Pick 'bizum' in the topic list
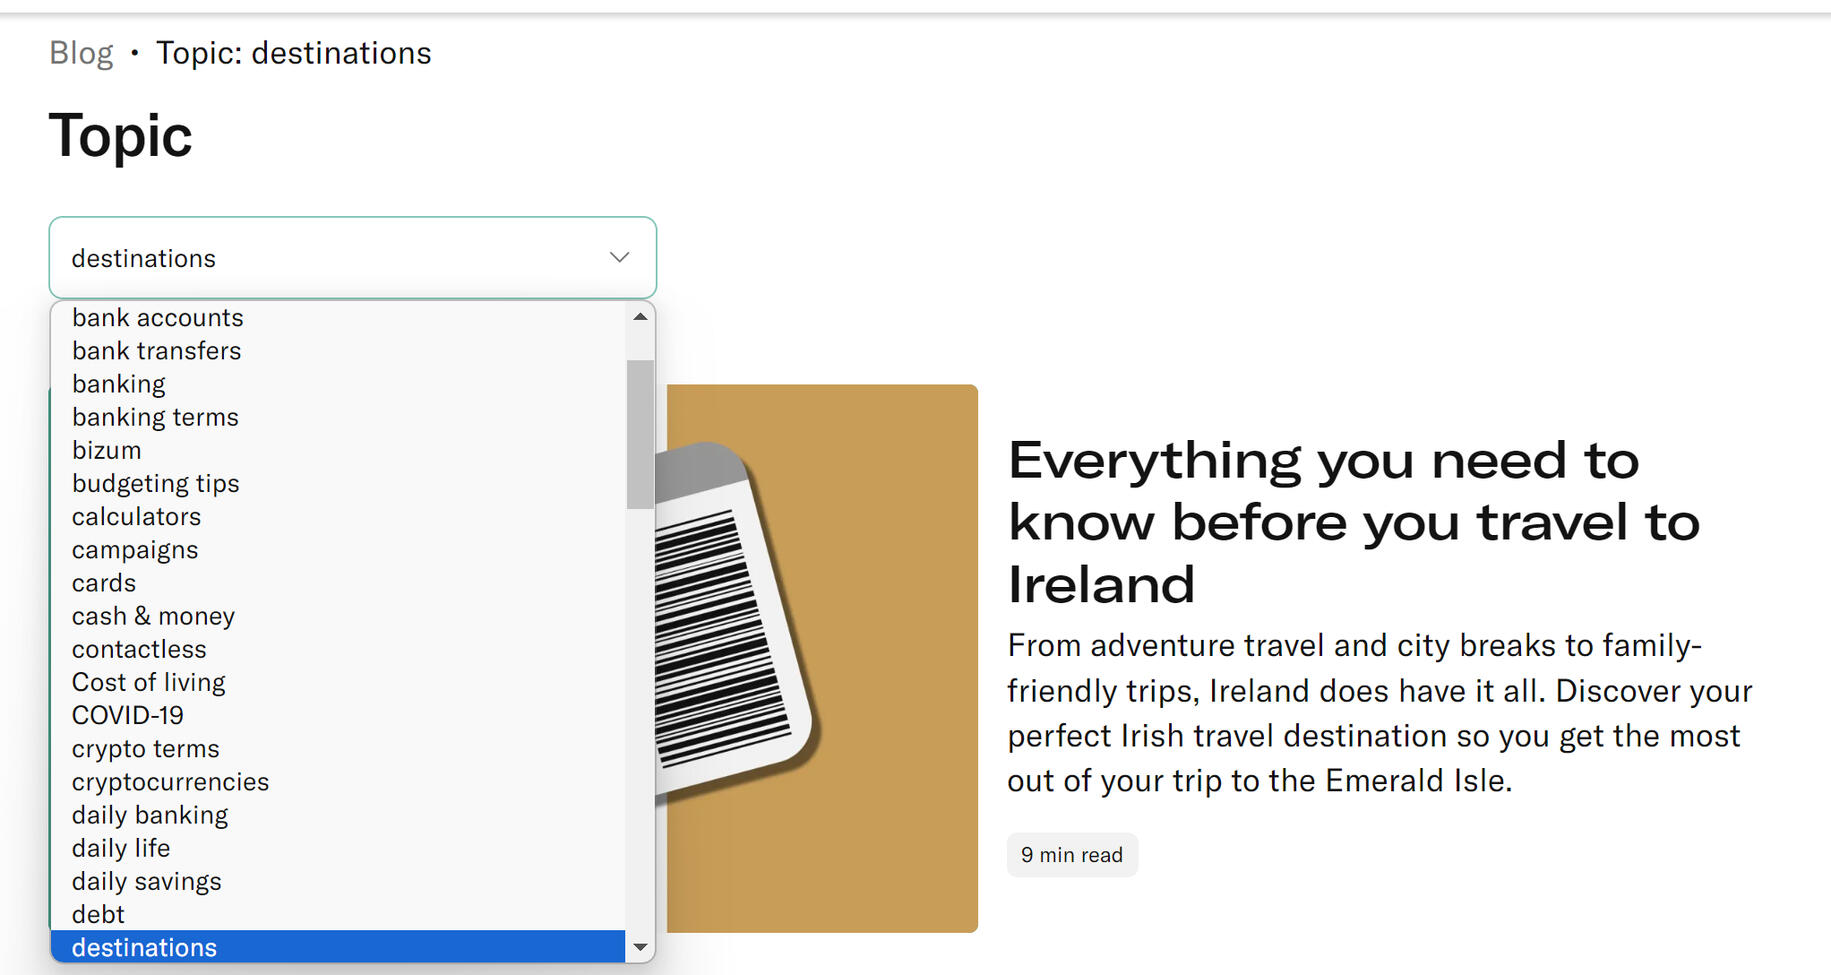 [x=106, y=450]
